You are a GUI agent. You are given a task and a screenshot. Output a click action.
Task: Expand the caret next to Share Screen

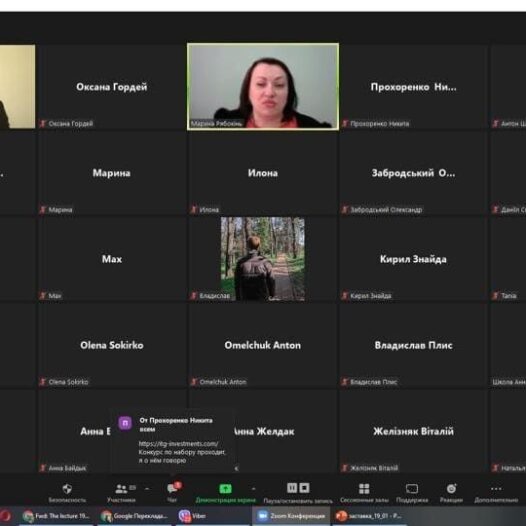pyautogui.click(x=254, y=489)
